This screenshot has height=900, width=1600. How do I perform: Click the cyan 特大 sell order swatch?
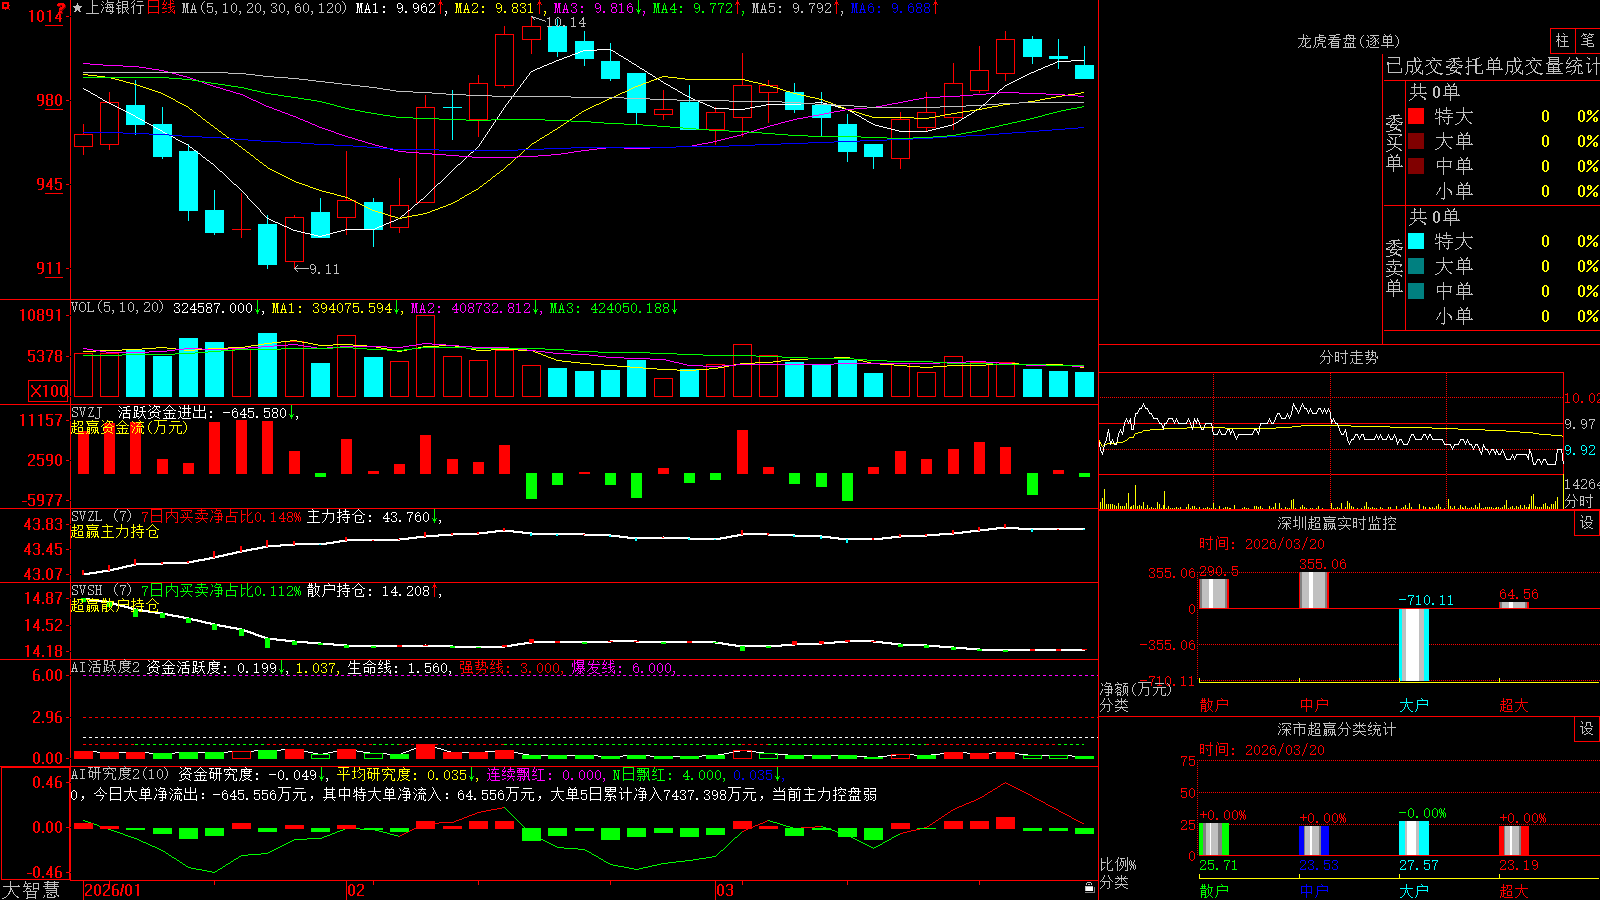[x=1416, y=241]
